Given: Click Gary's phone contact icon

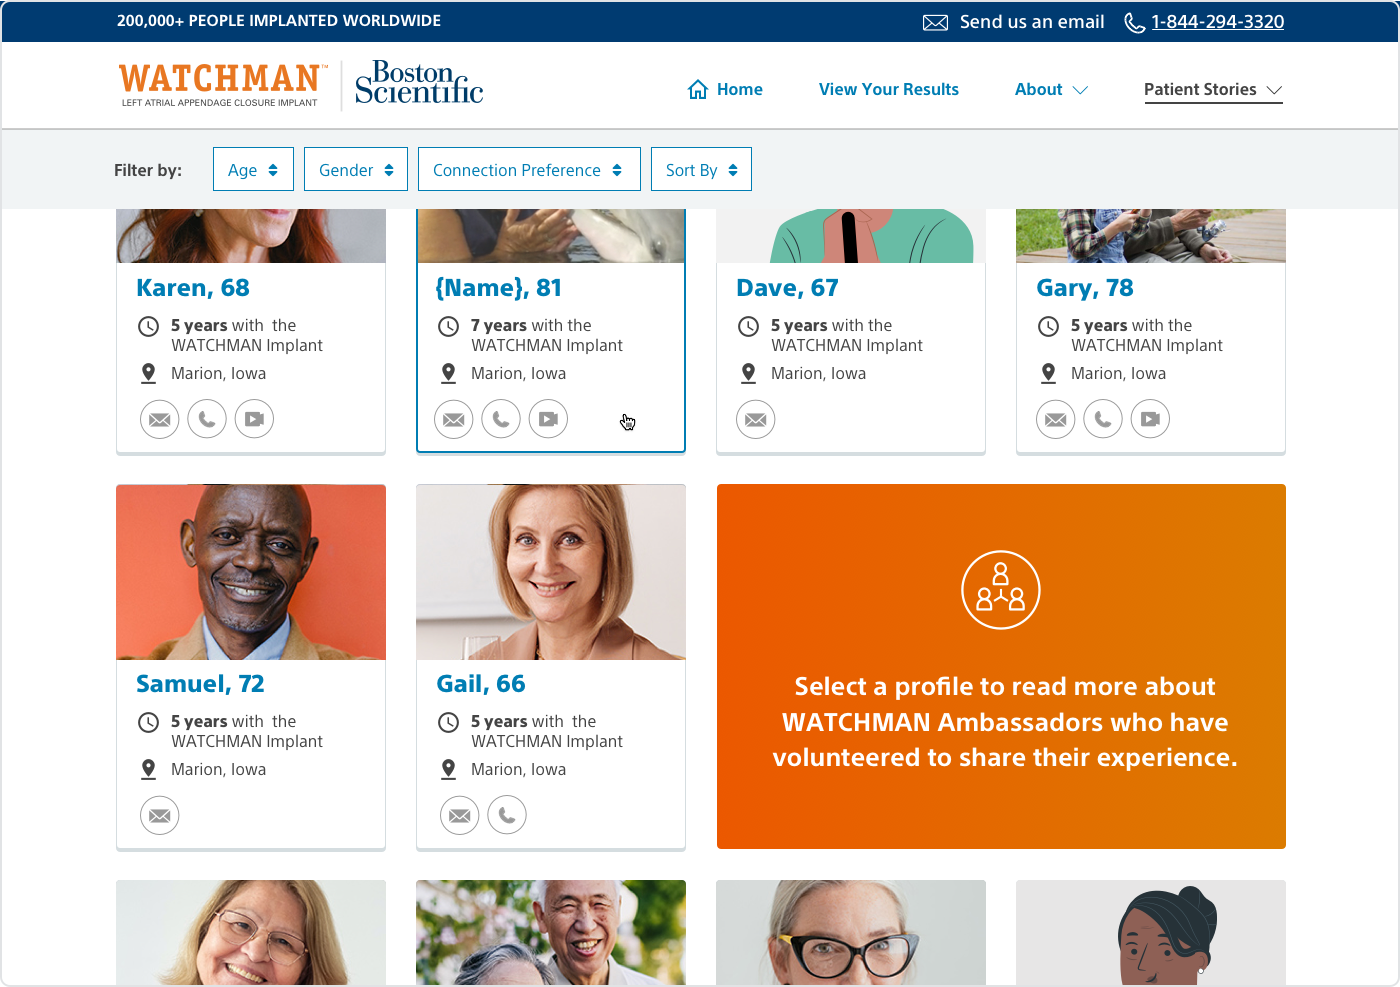Looking at the screenshot, I should pos(1103,419).
